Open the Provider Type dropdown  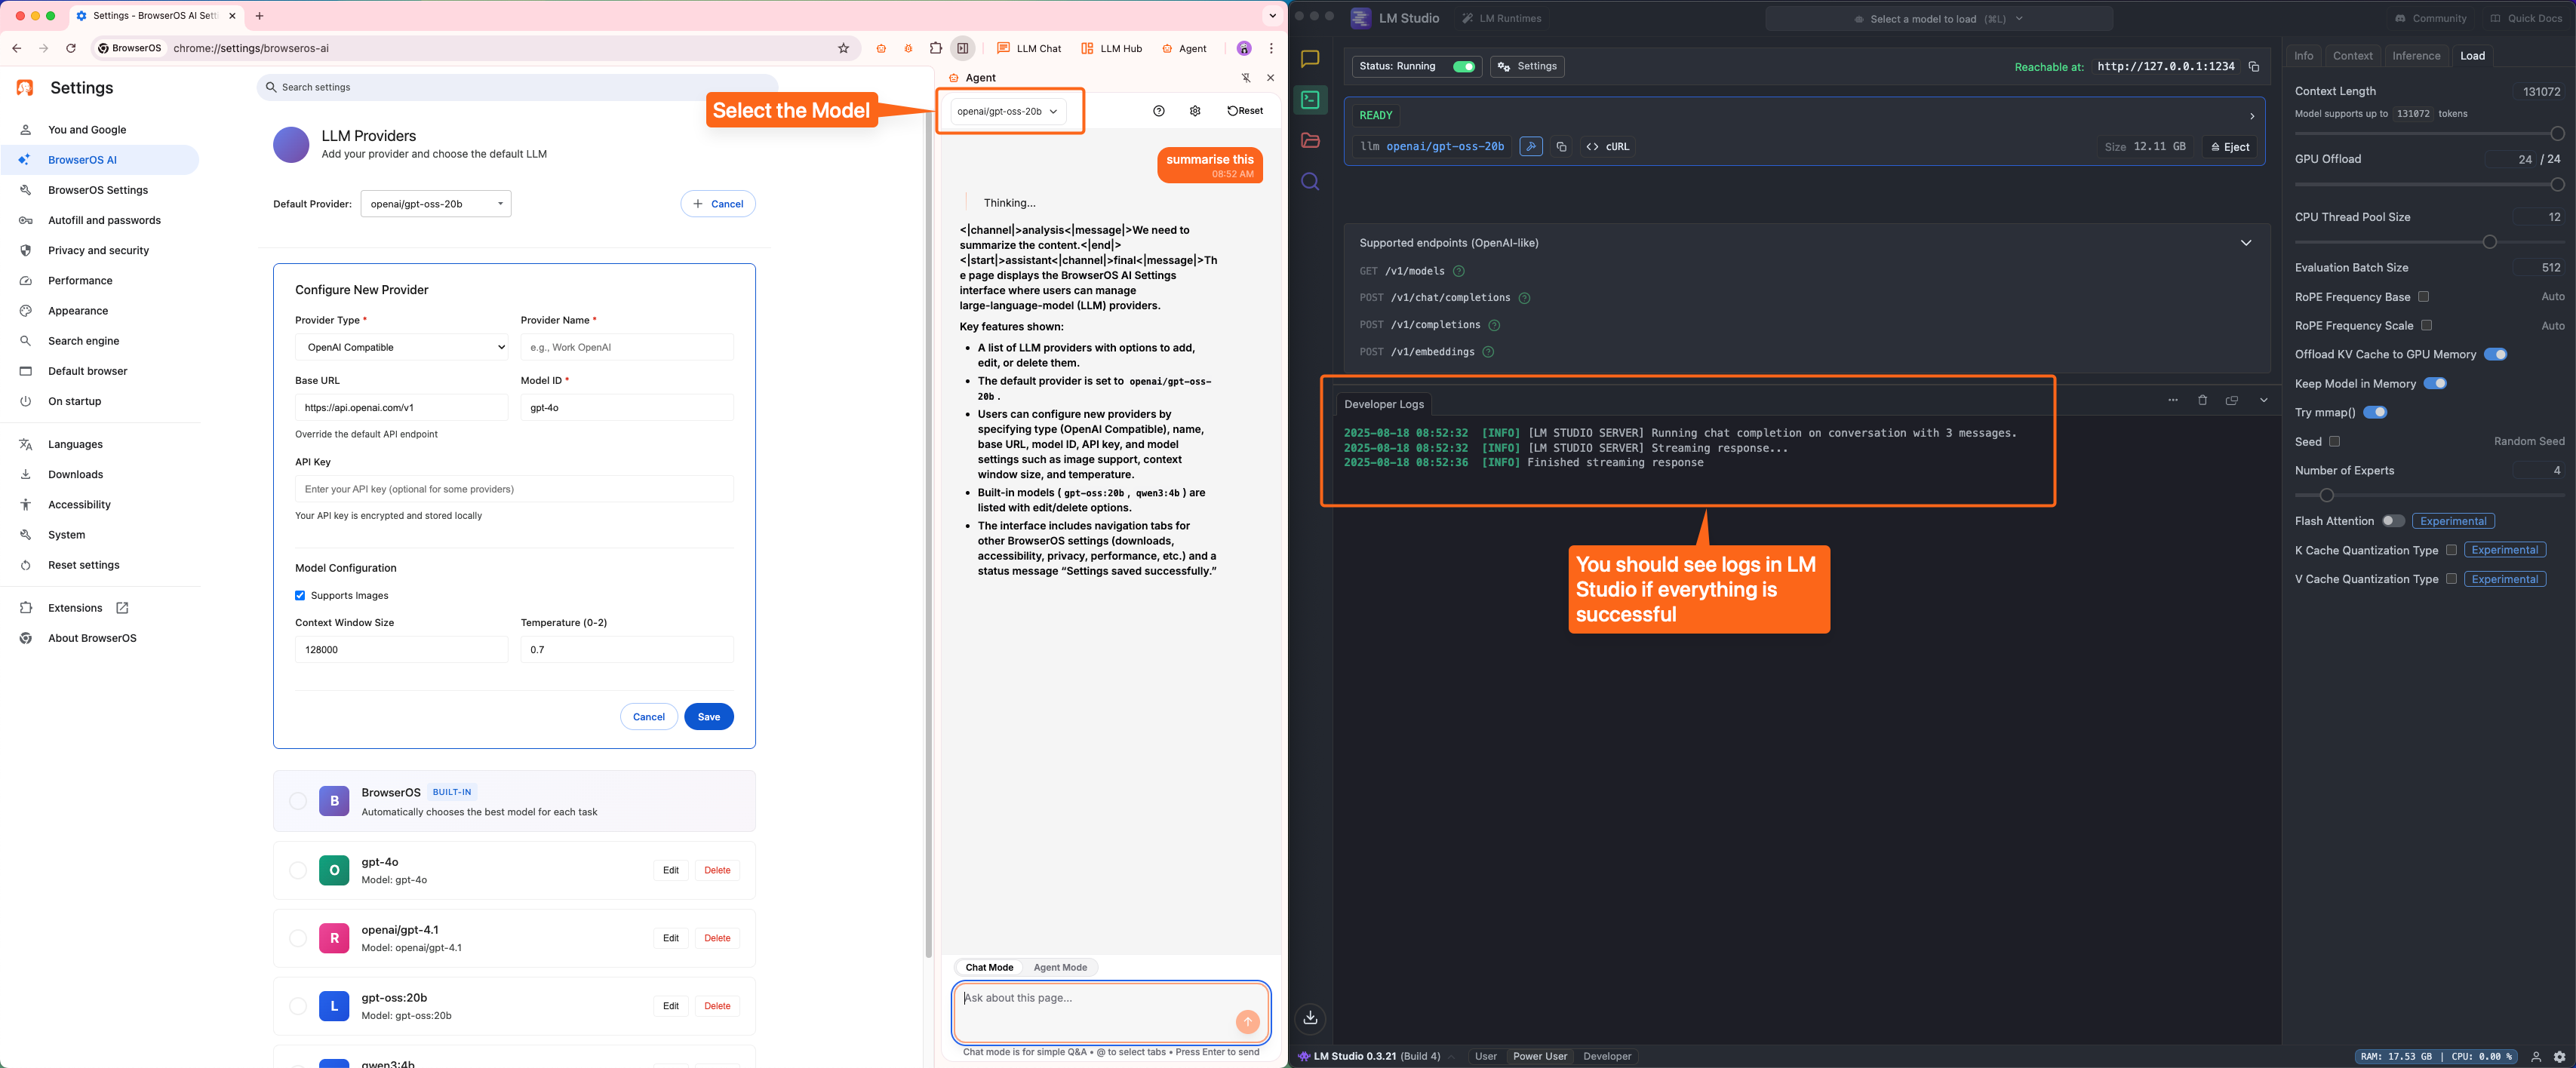tap(401, 347)
